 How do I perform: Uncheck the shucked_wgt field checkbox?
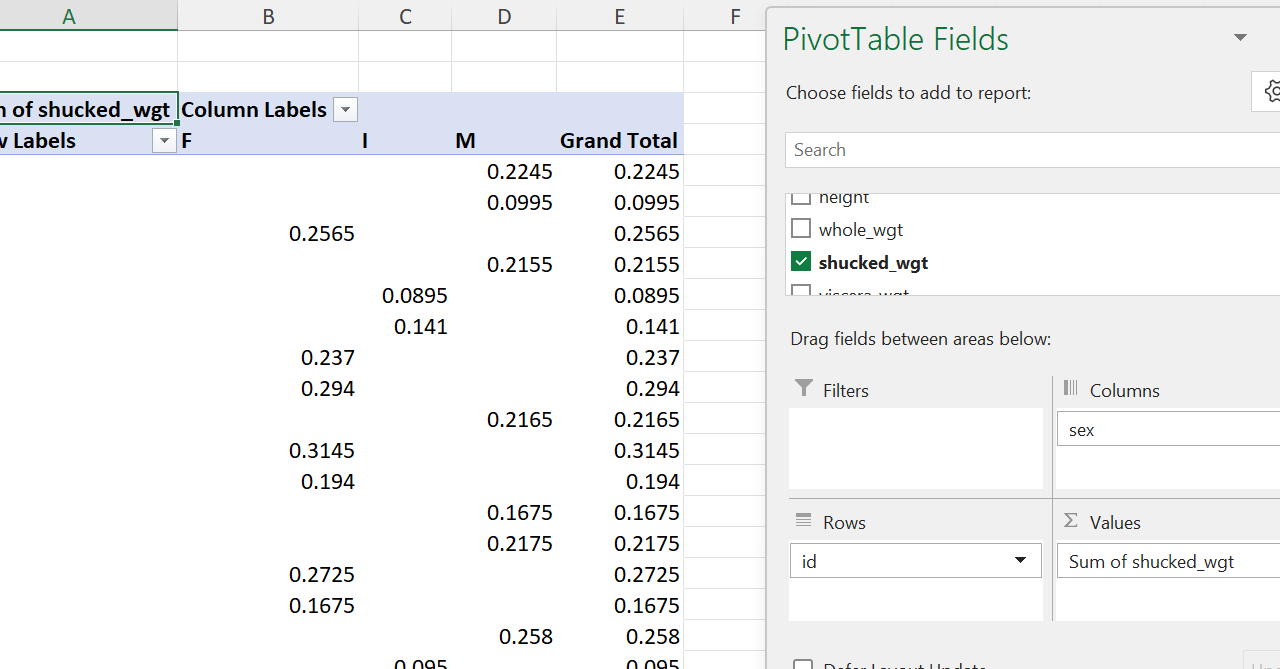(x=801, y=262)
